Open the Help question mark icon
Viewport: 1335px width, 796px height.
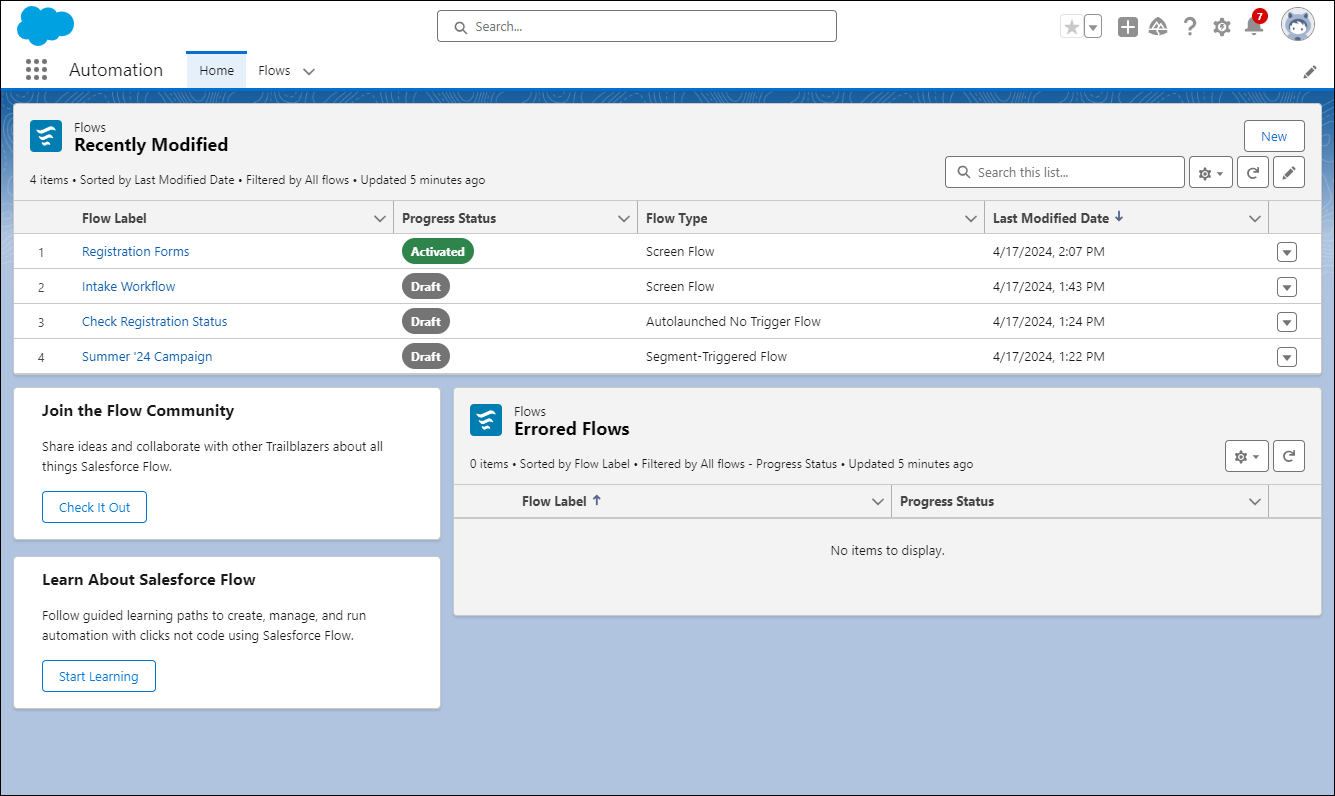[x=1189, y=27]
